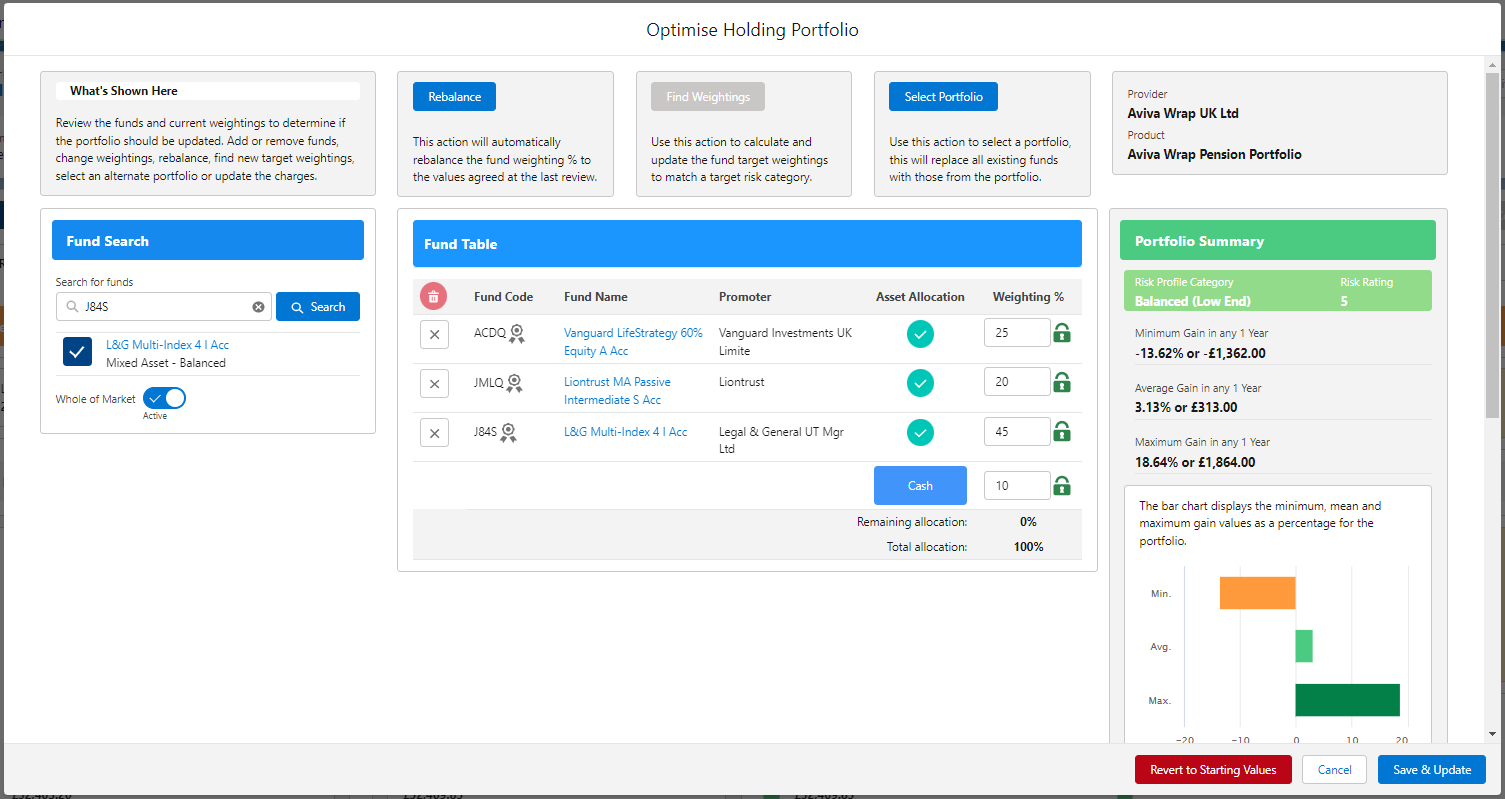The height and width of the screenshot is (799, 1505).
Task: Click the dark green Max. bar in chart
Action: 1347,700
